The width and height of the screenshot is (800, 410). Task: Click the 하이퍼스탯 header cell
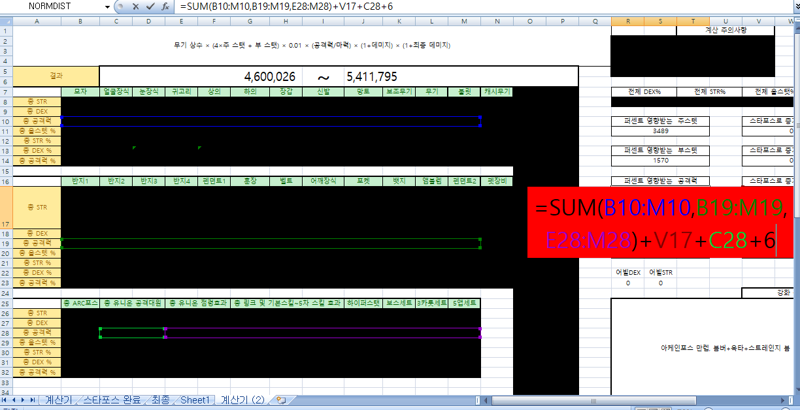(363, 303)
